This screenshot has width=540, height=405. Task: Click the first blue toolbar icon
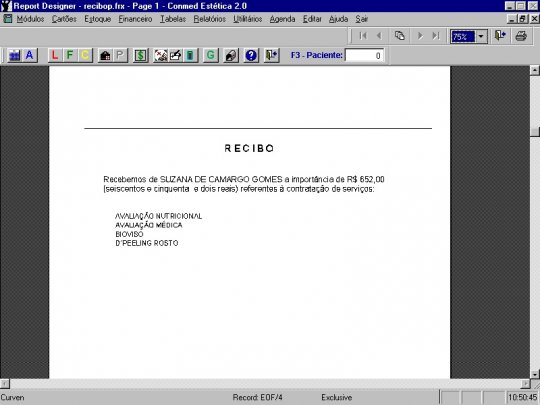pos(14,55)
